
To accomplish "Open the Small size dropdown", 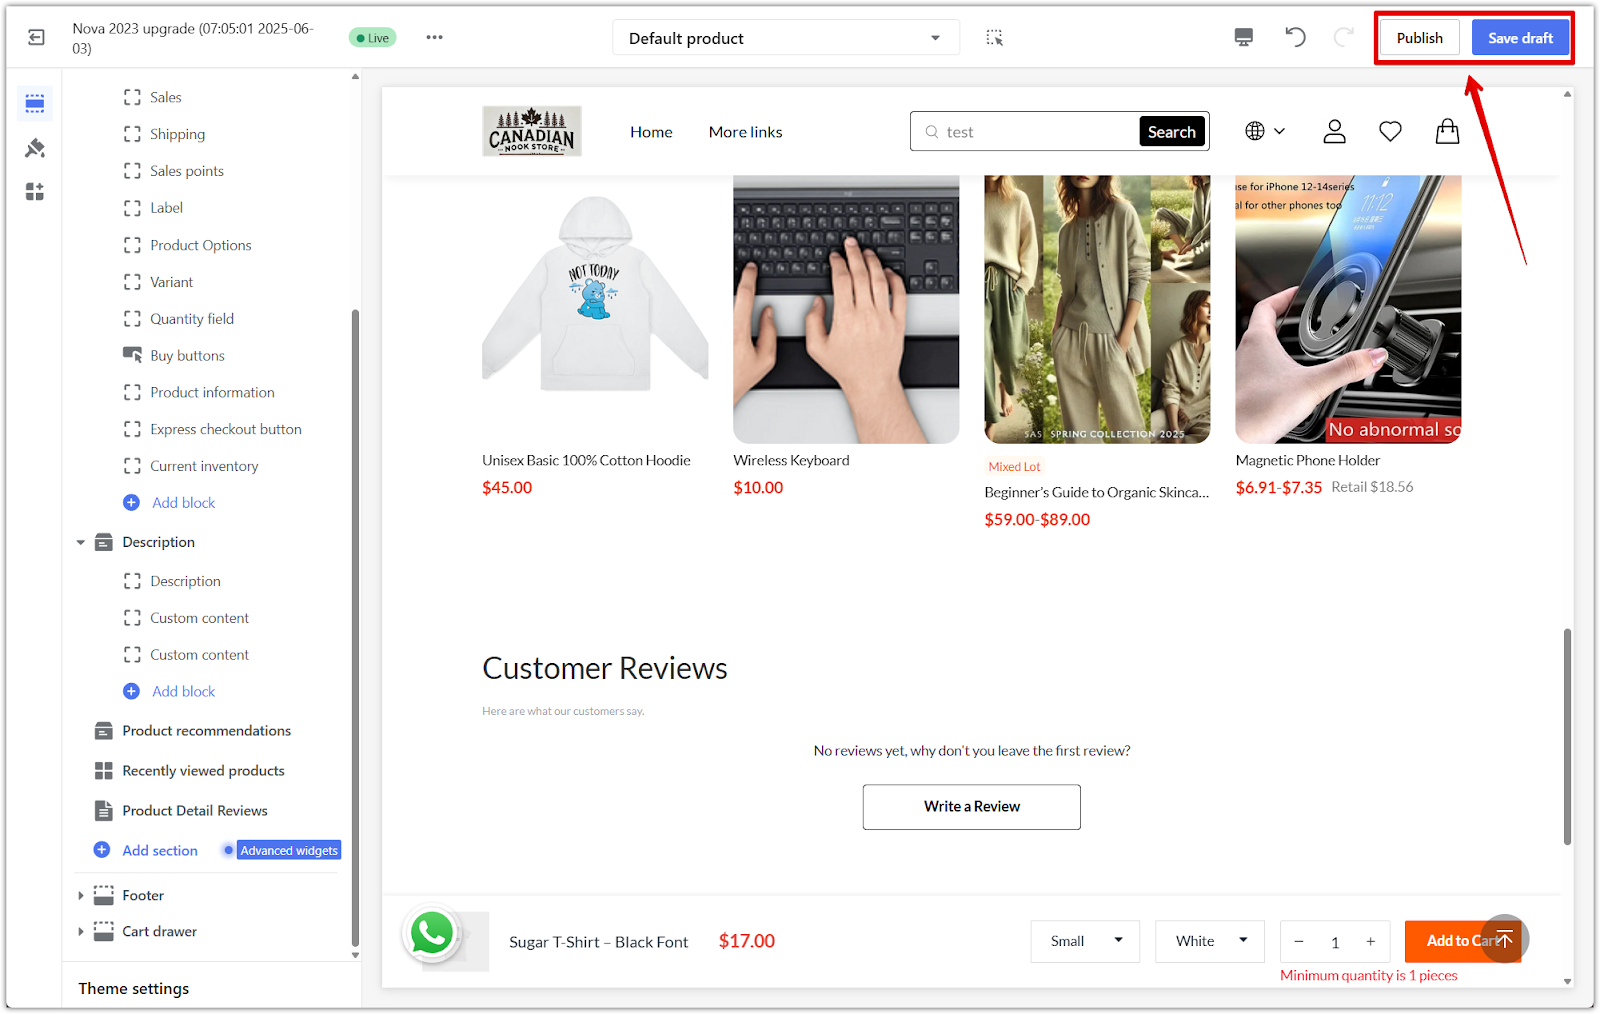I will click(x=1085, y=941).
